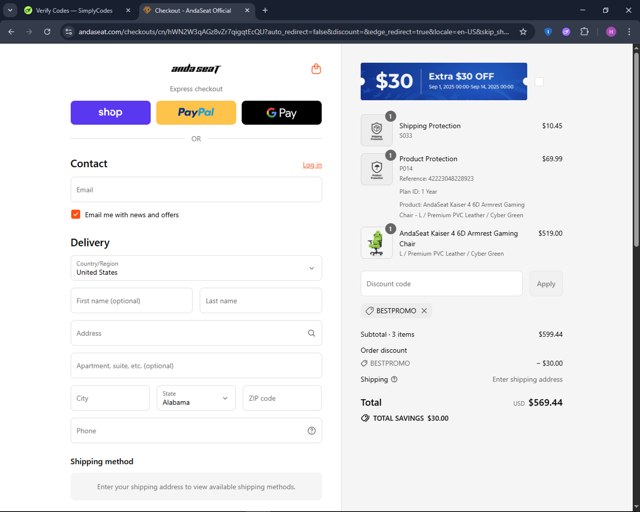Click the First name (optional) field
This screenshot has width=640, height=512.
pos(131,301)
